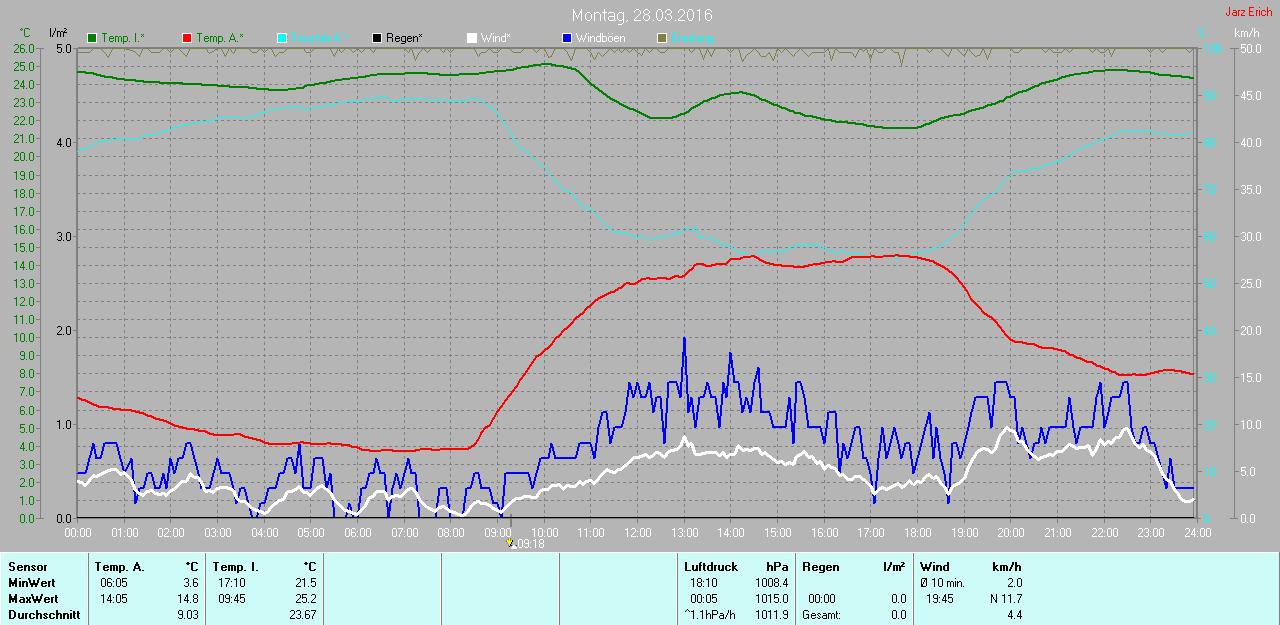Click the "Luftdruck" table header
The width and height of the screenshot is (1280, 625).
[711, 567]
